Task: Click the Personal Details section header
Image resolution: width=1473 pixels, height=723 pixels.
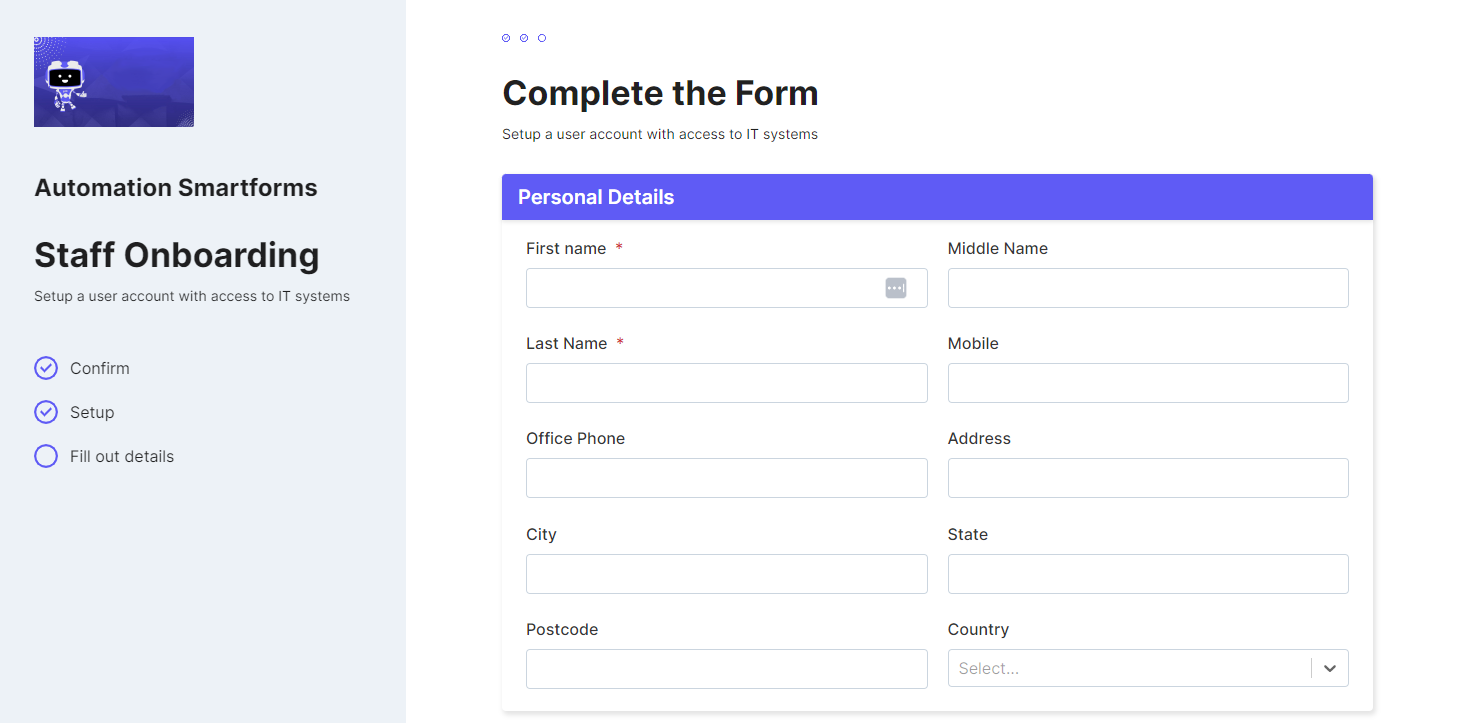Action: [x=937, y=197]
